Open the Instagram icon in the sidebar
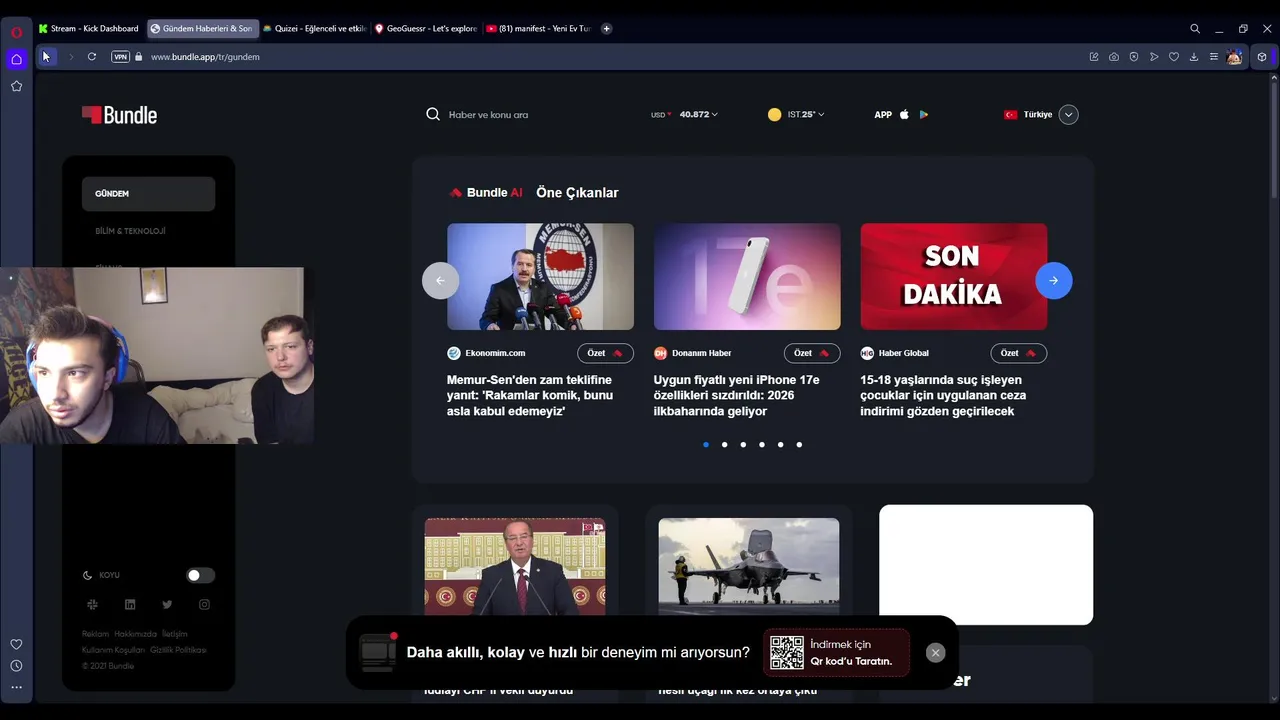The height and width of the screenshot is (720, 1280). [204, 604]
